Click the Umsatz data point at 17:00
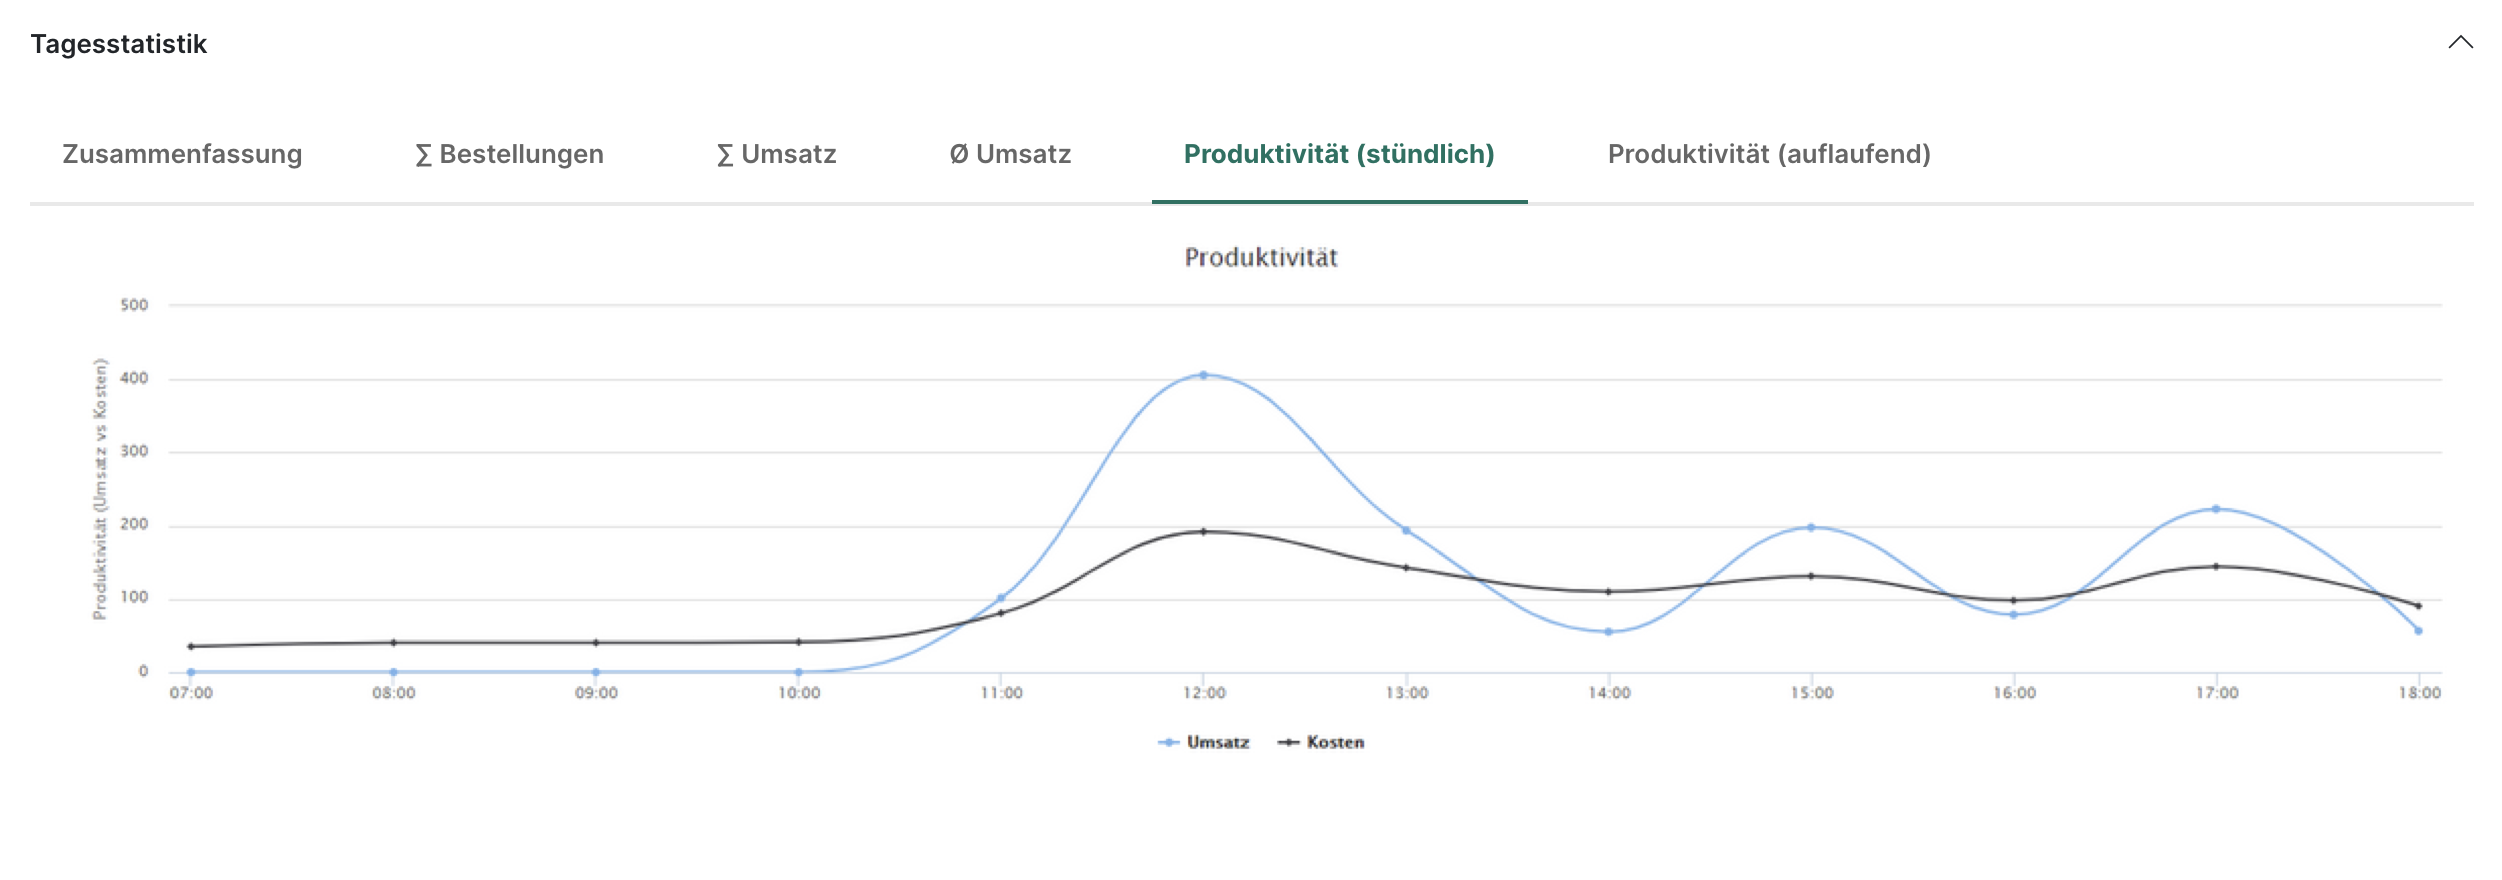 [2216, 509]
